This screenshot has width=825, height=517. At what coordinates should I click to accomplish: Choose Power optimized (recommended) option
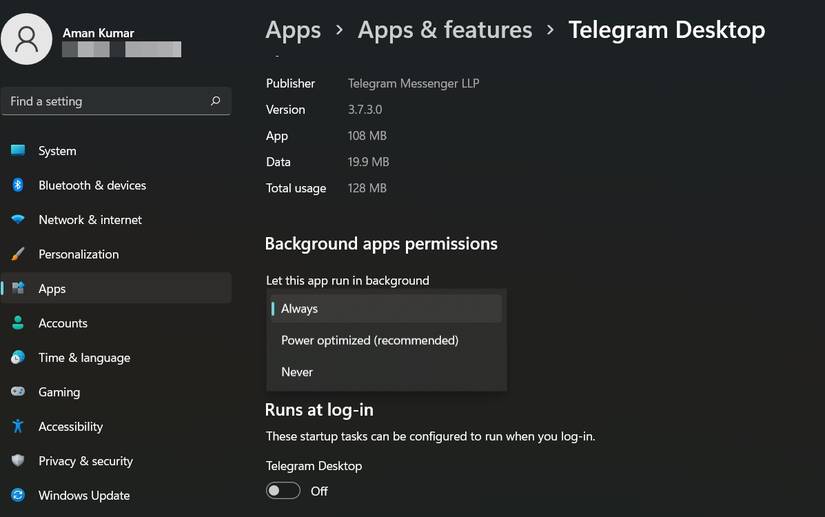point(386,340)
